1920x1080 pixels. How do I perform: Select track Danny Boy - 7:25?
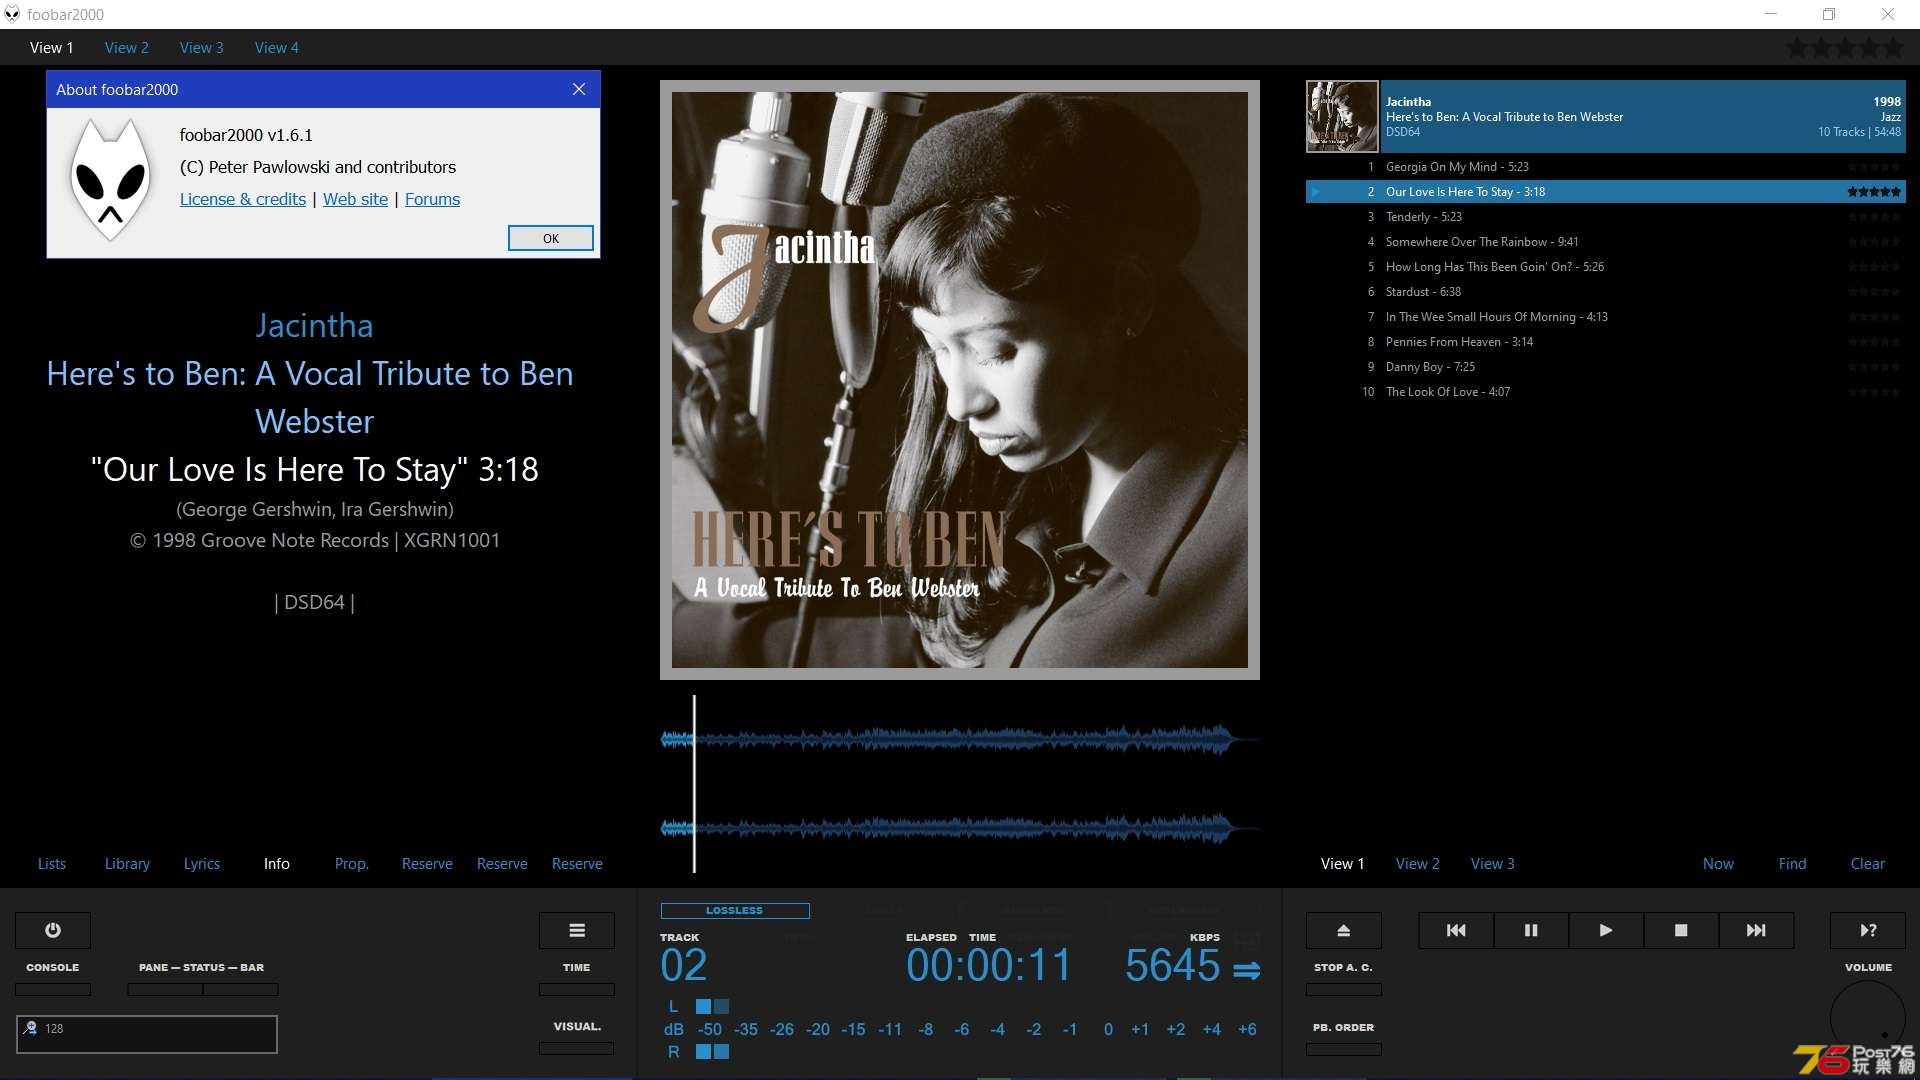coord(1606,367)
